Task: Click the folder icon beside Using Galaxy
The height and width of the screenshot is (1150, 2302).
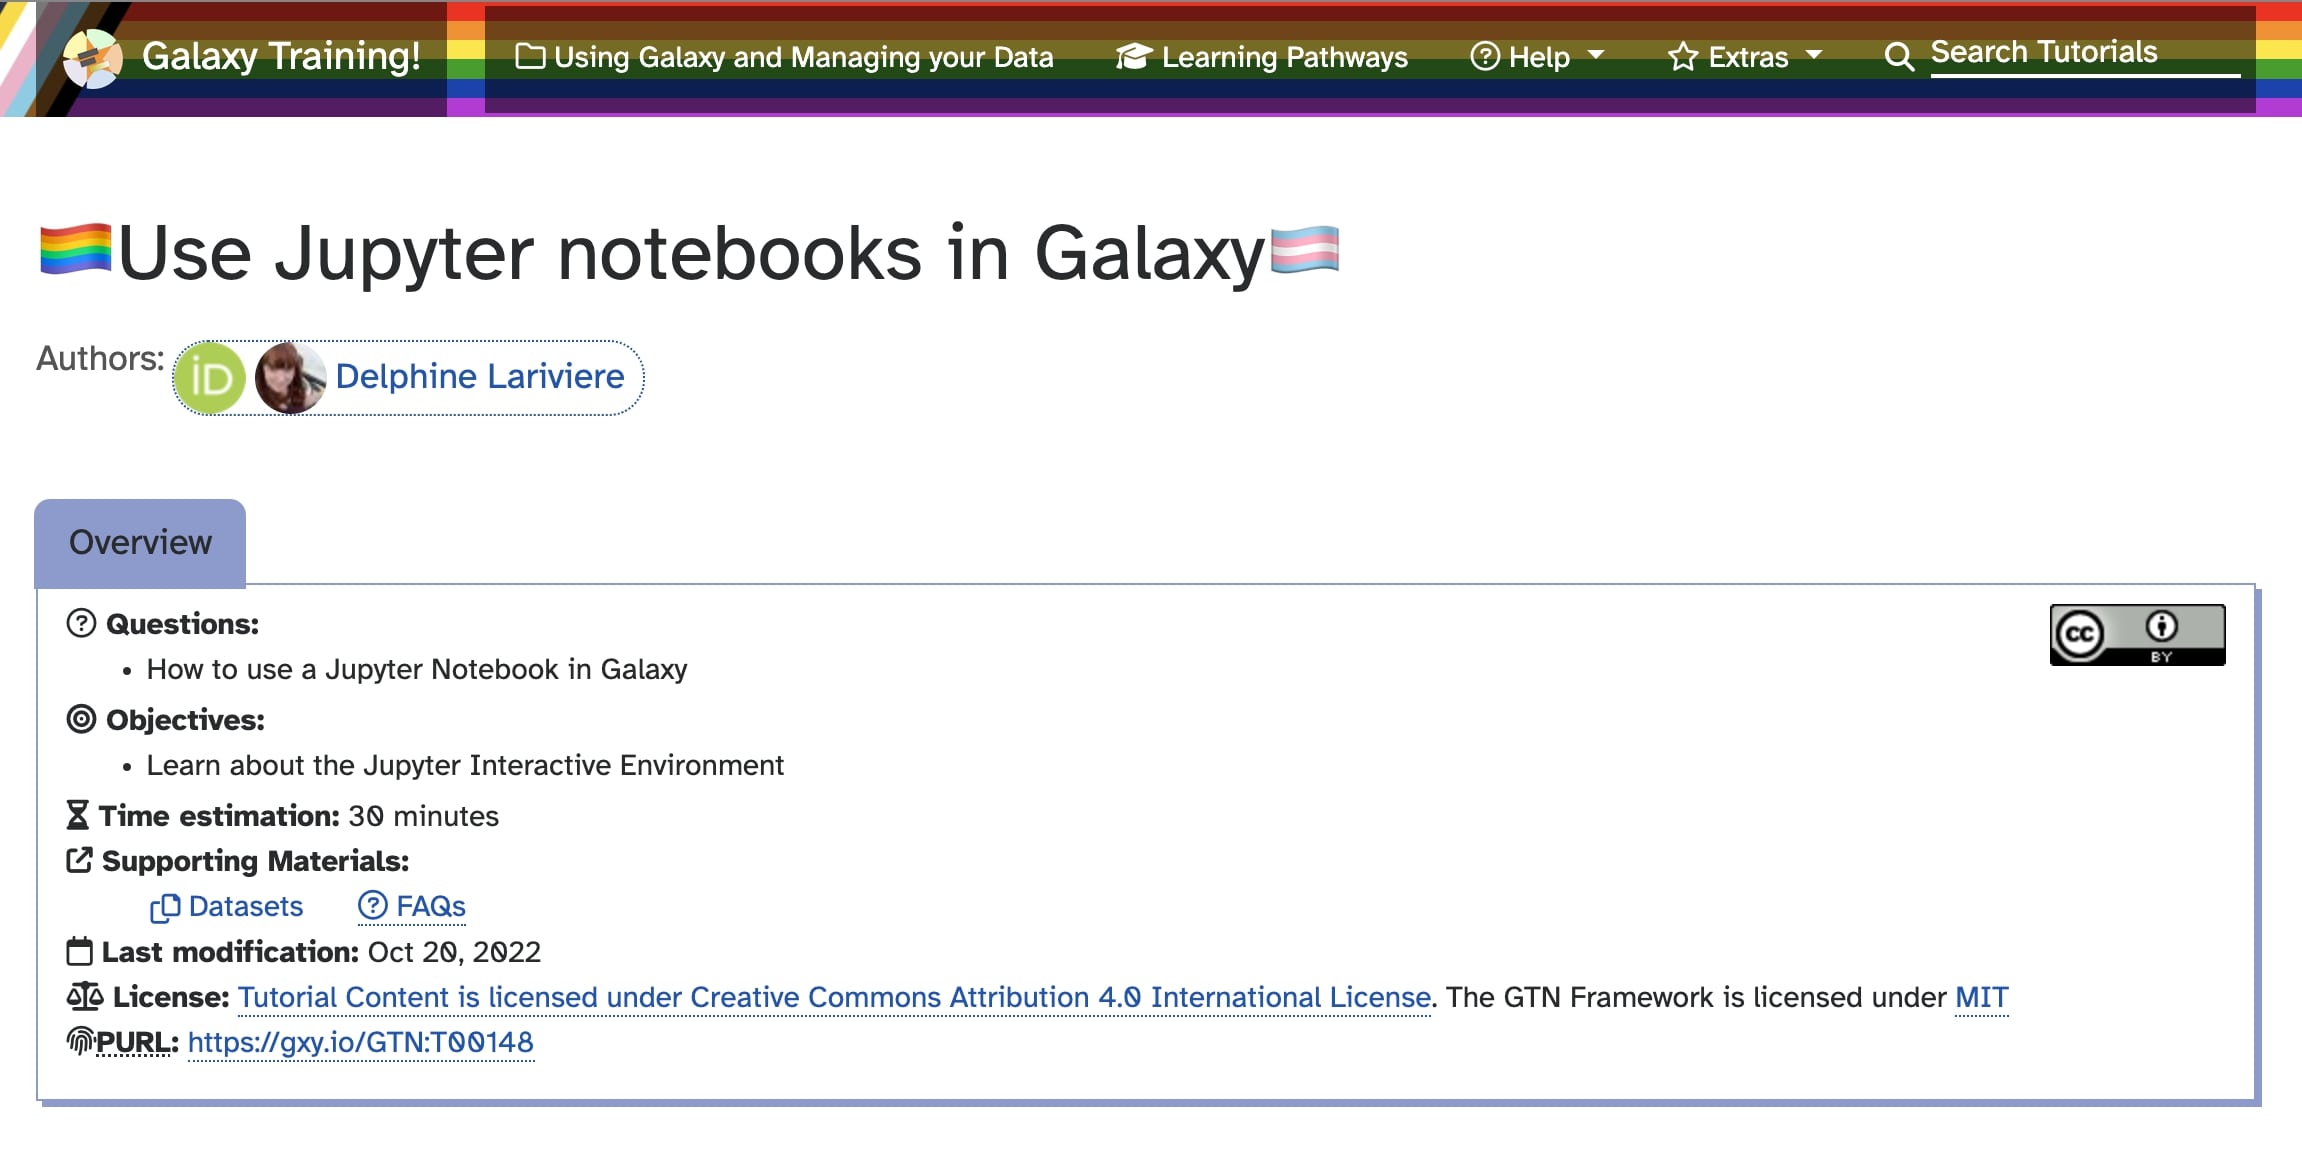Action: coord(529,57)
